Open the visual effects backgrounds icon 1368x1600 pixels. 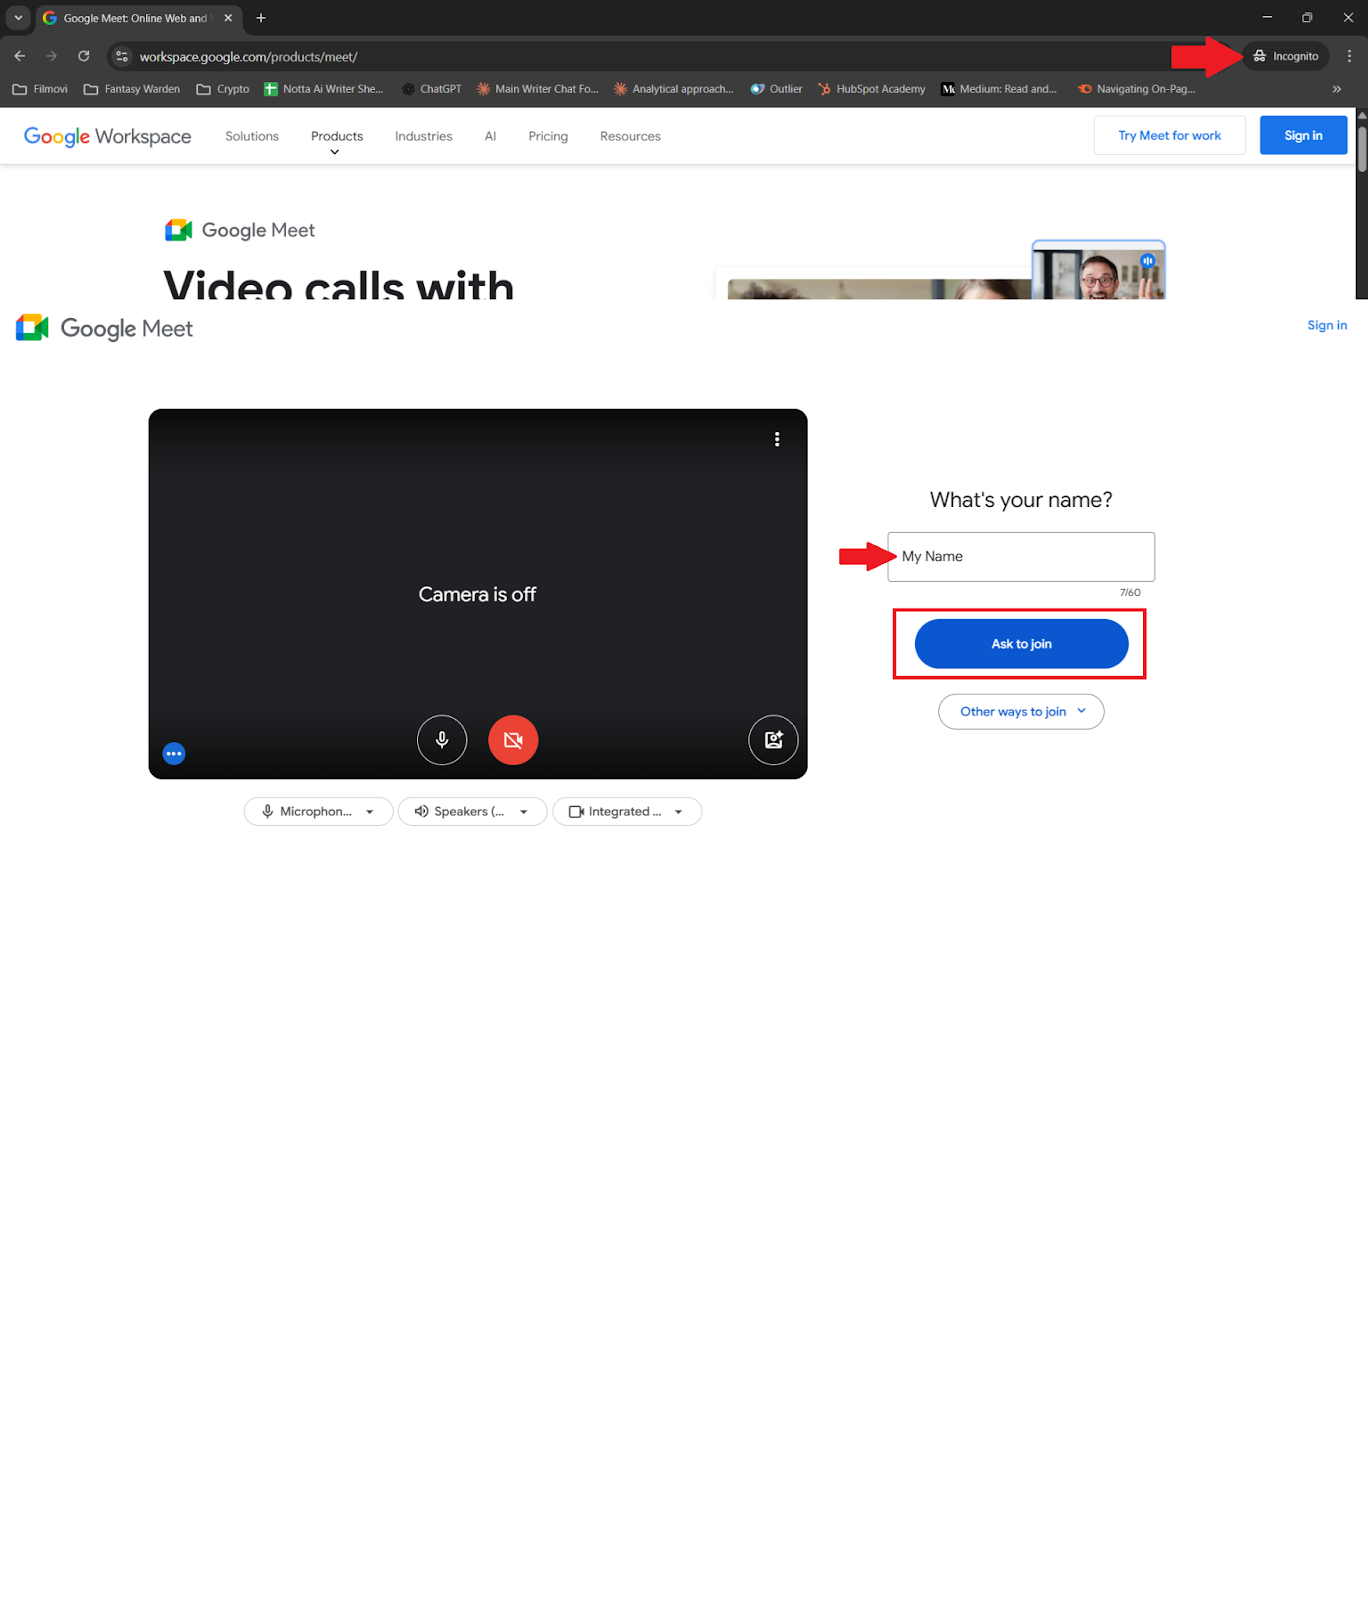(x=773, y=740)
